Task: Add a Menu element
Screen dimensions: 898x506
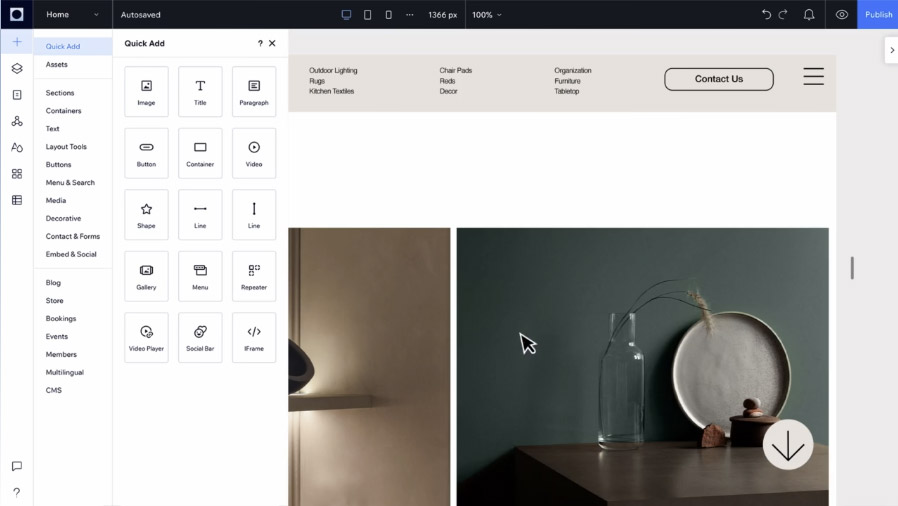Action: 200,276
